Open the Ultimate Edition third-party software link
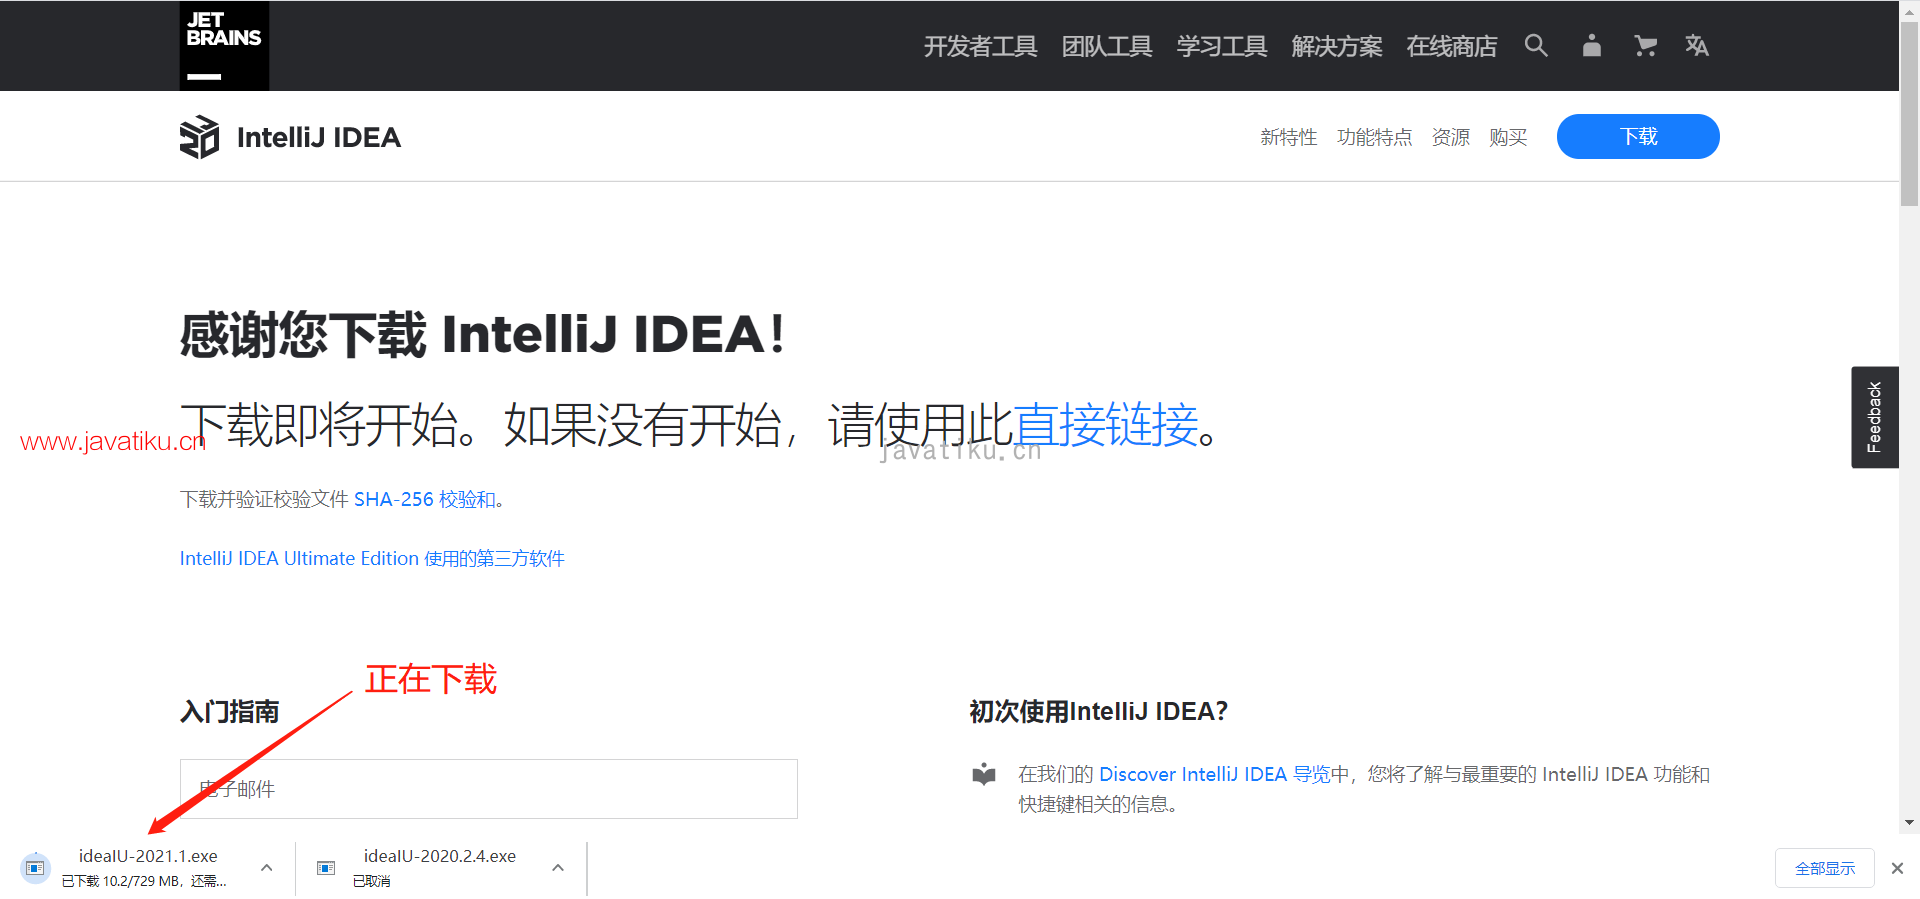1920x899 pixels. point(372,558)
